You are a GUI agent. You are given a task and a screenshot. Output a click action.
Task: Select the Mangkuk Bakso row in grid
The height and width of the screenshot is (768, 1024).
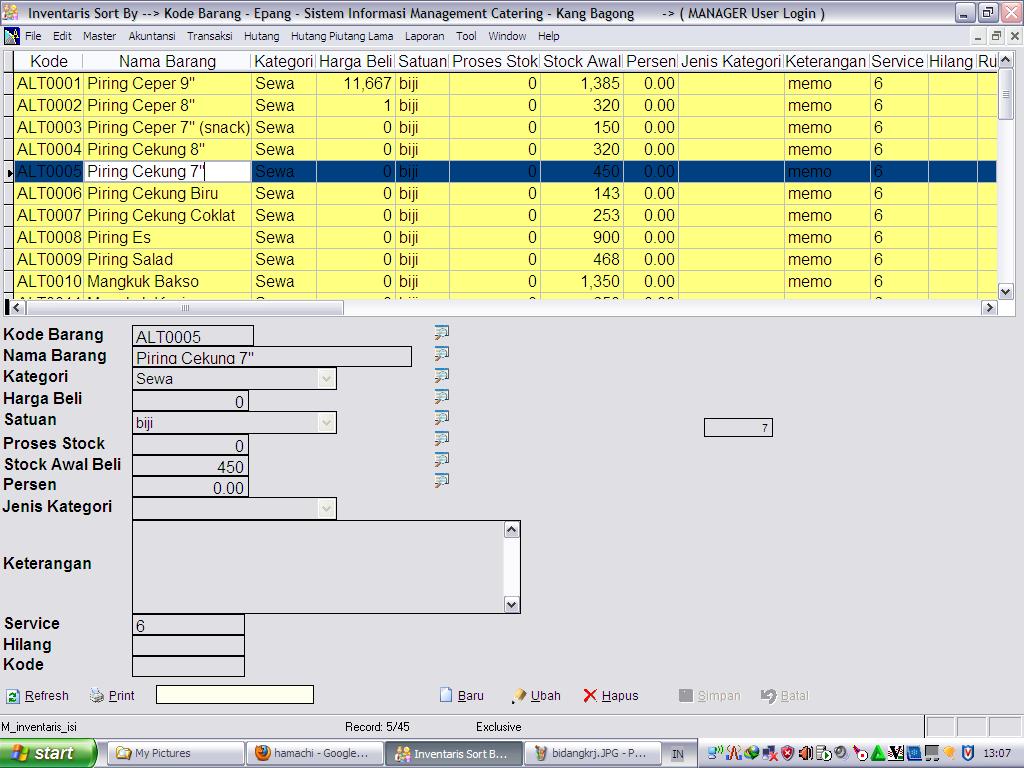tap(142, 282)
